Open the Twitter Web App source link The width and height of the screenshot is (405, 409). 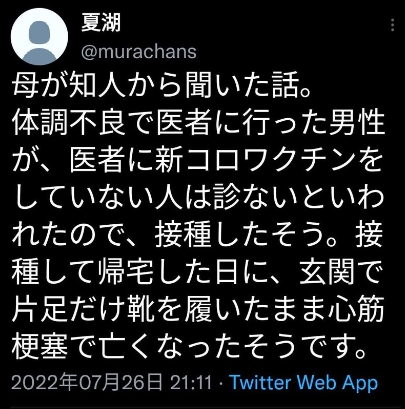tap(304, 382)
